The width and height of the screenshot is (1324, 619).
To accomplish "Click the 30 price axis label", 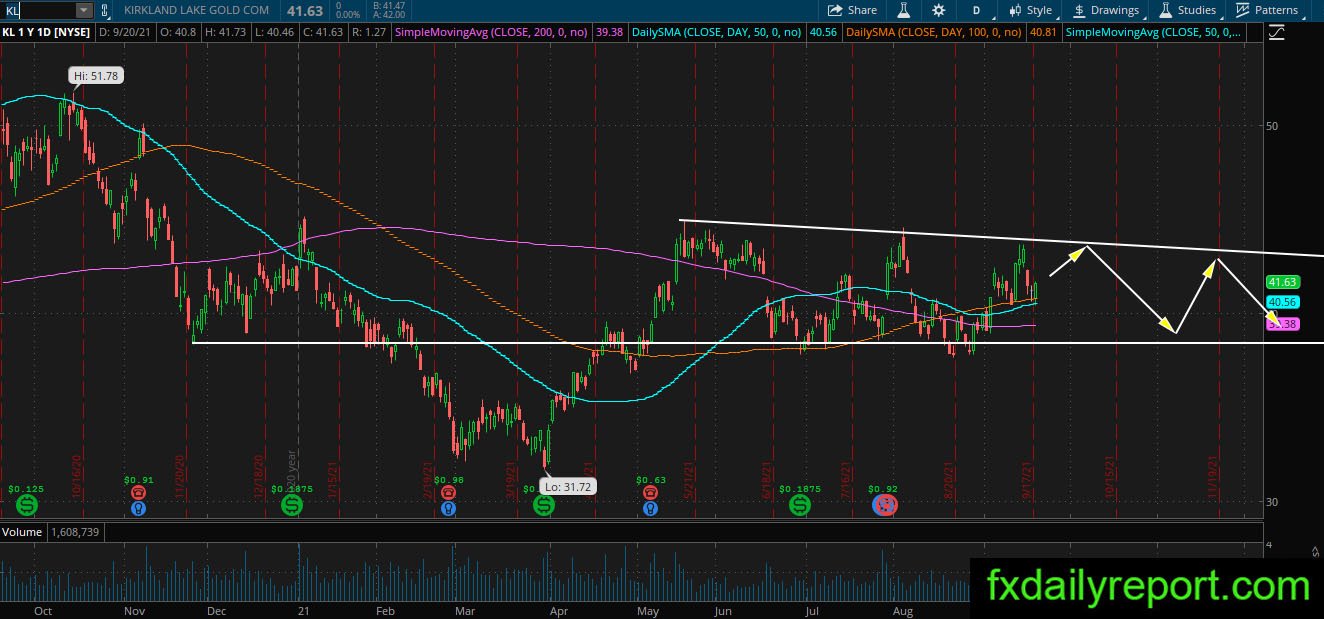I will point(1273,502).
